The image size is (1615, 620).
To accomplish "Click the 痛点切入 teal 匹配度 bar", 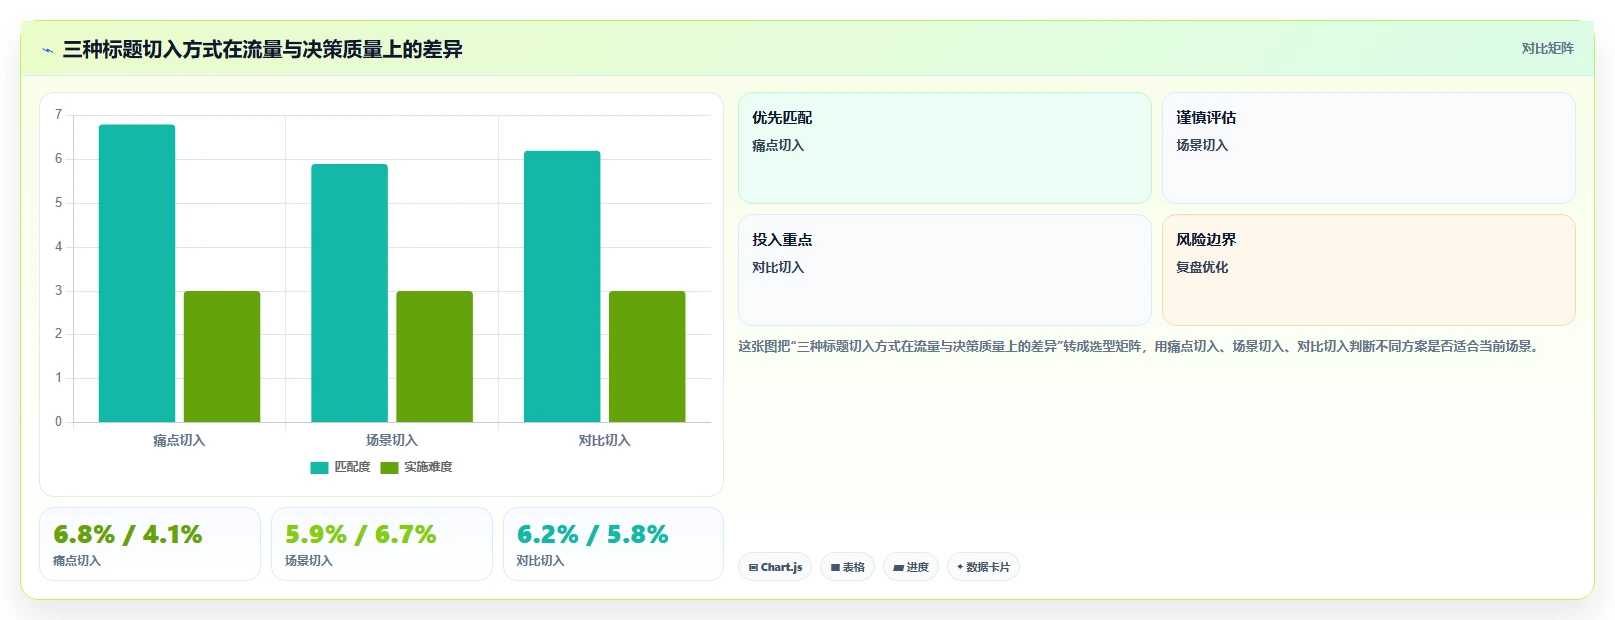I will coord(137,273).
